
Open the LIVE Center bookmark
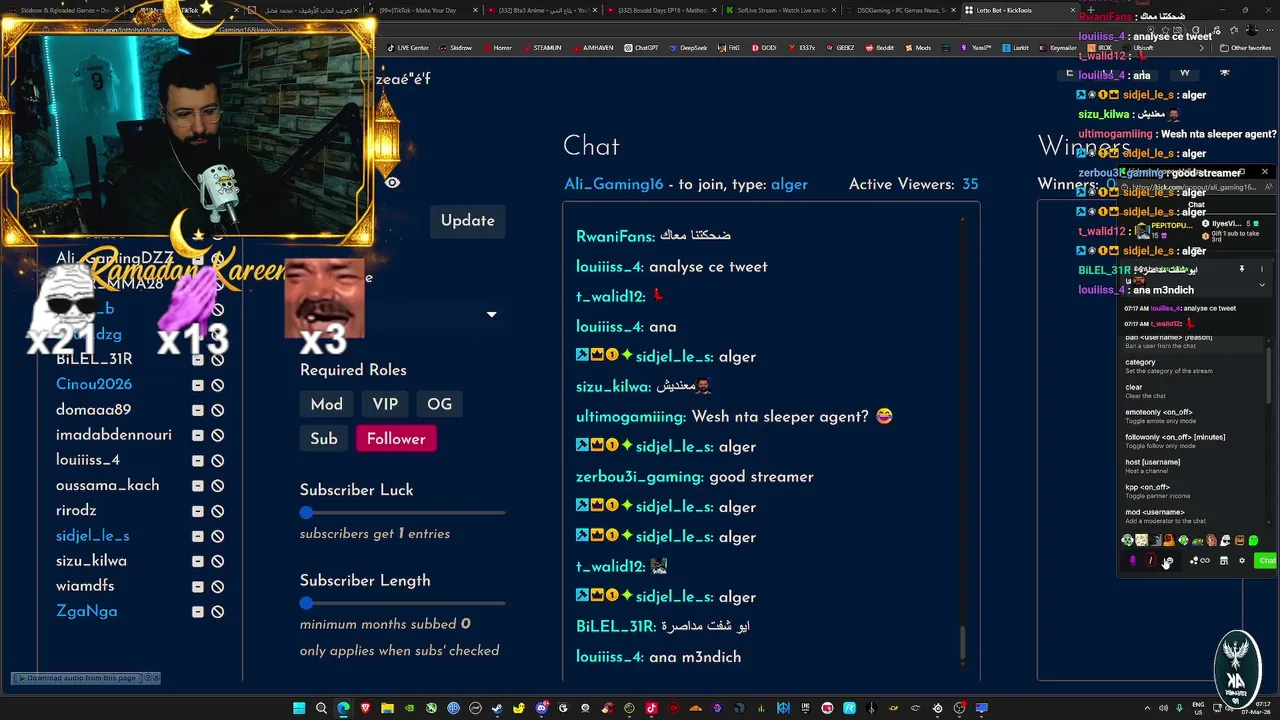pyautogui.click(x=407, y=48)
